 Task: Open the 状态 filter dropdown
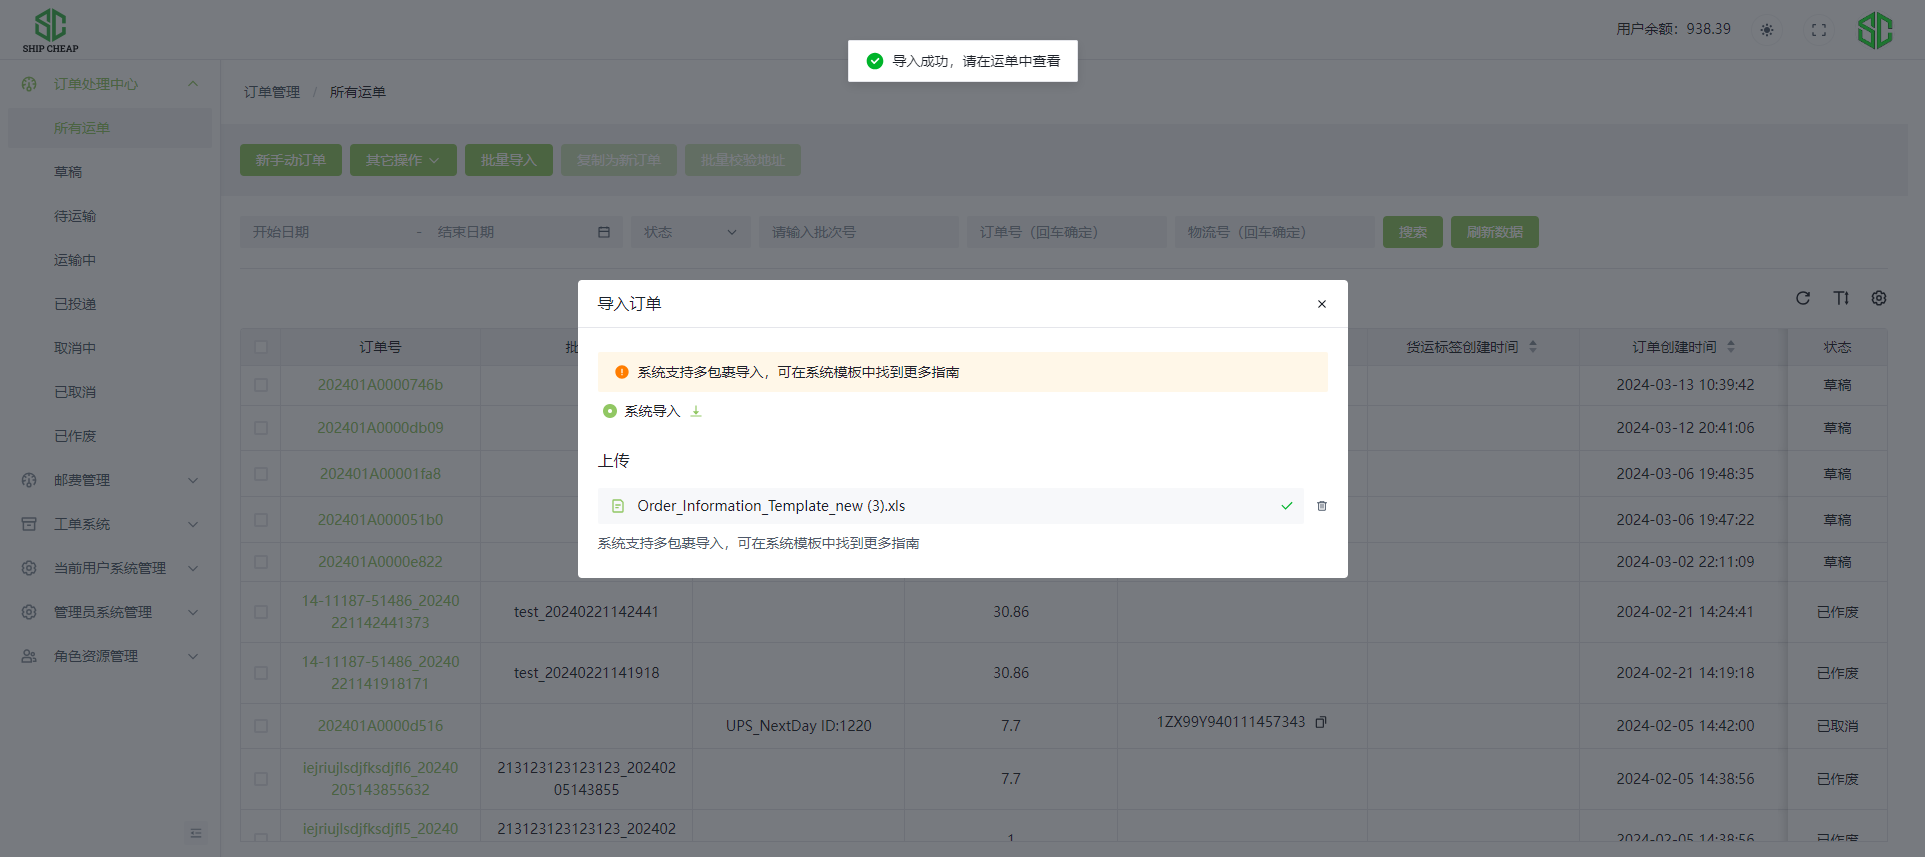click(x=690, y=232)
